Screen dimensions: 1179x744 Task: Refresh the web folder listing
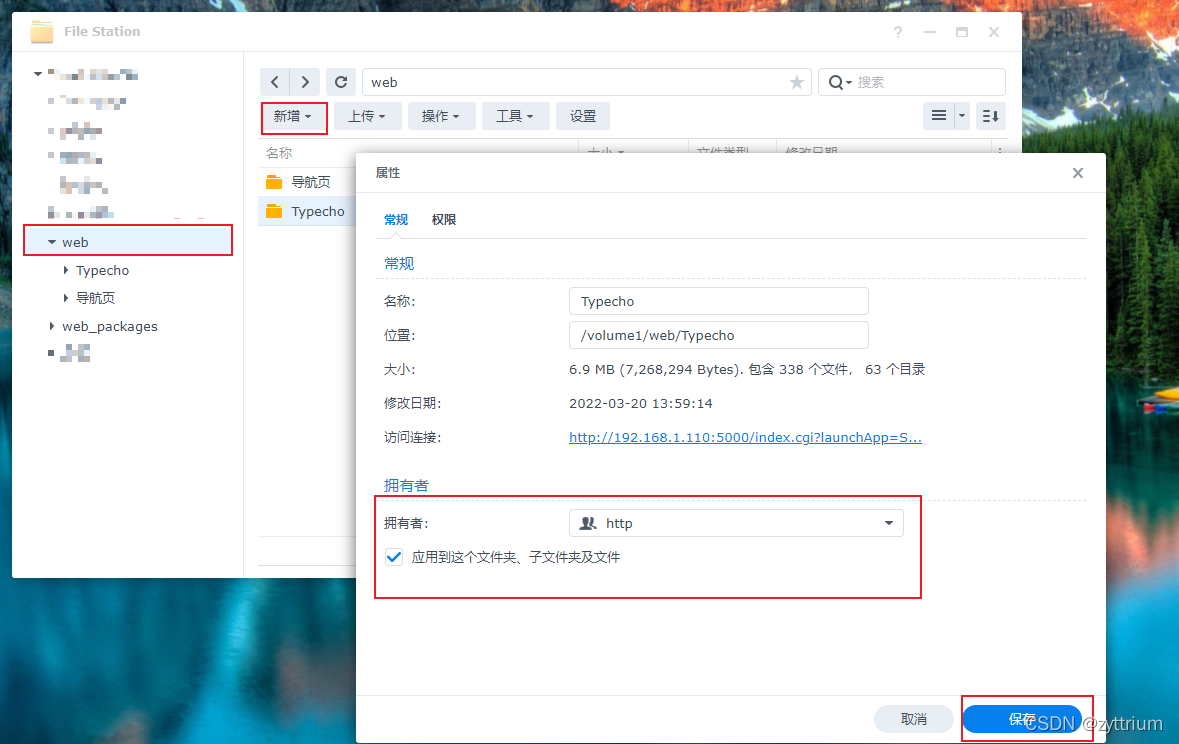341,82
